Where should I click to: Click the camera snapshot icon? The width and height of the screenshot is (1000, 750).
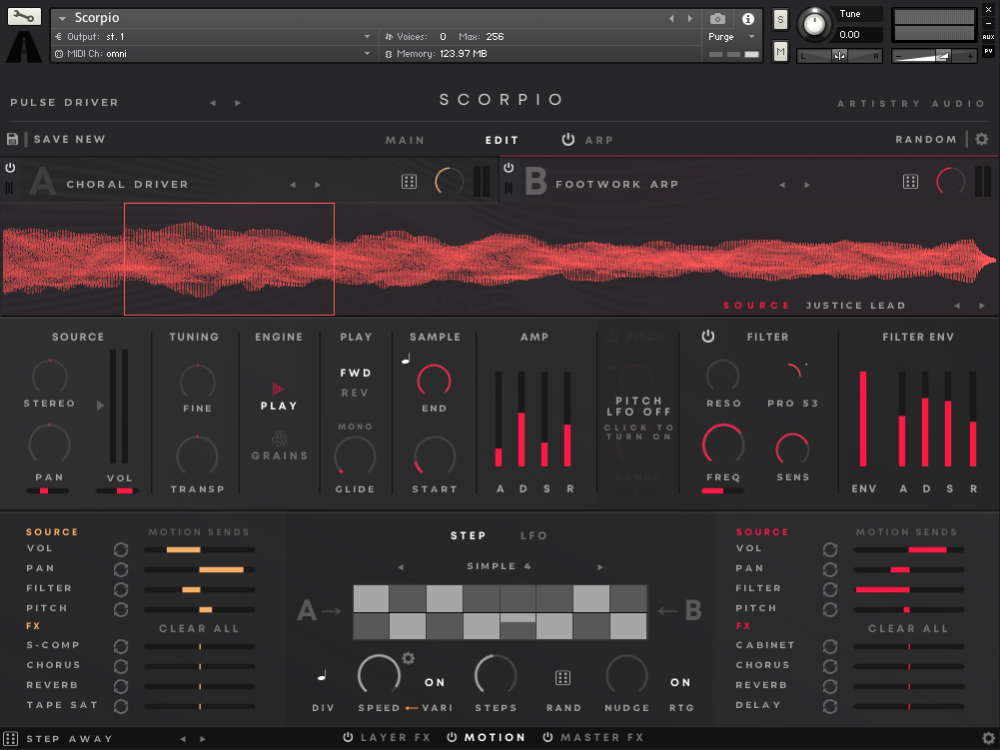(x=717, y=18)
